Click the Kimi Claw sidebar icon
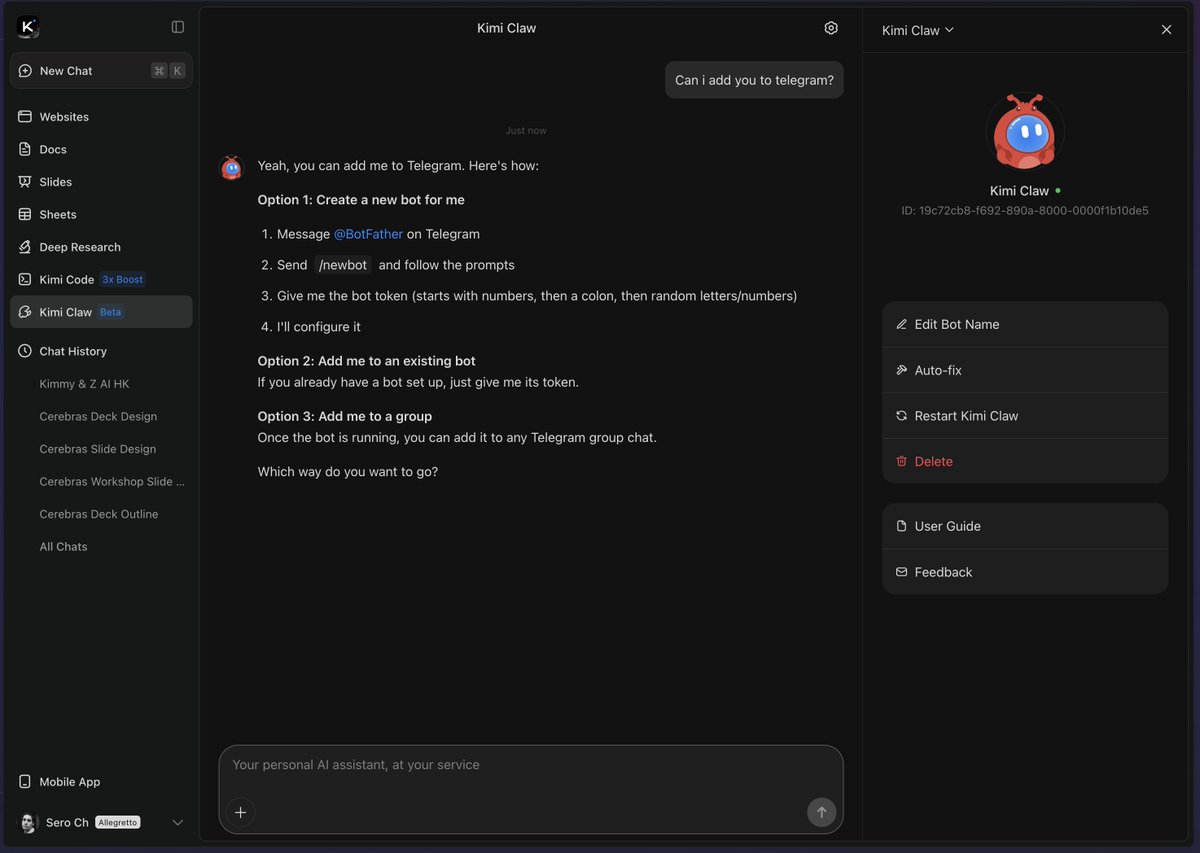The height and width of the screenshot is (853, 1200). (x=25, y=312)
